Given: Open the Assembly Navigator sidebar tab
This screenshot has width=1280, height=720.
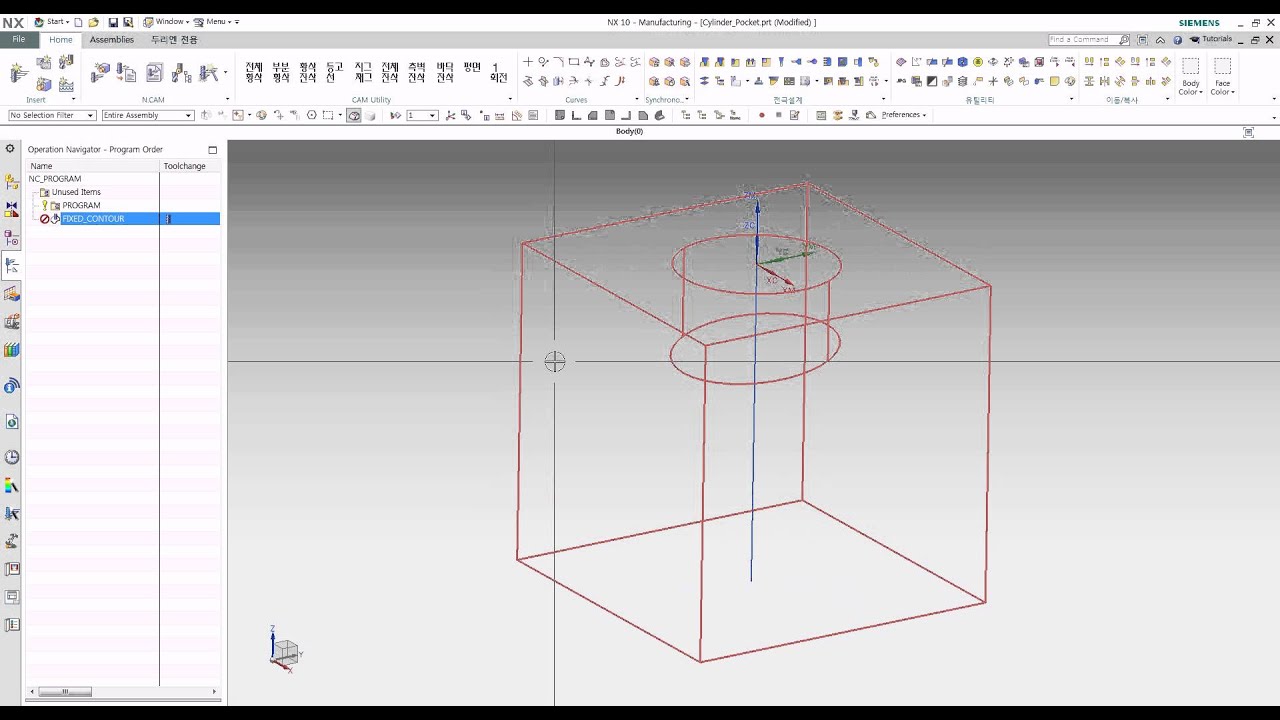Looking at the screenshot, I should (x=12, y=182).
